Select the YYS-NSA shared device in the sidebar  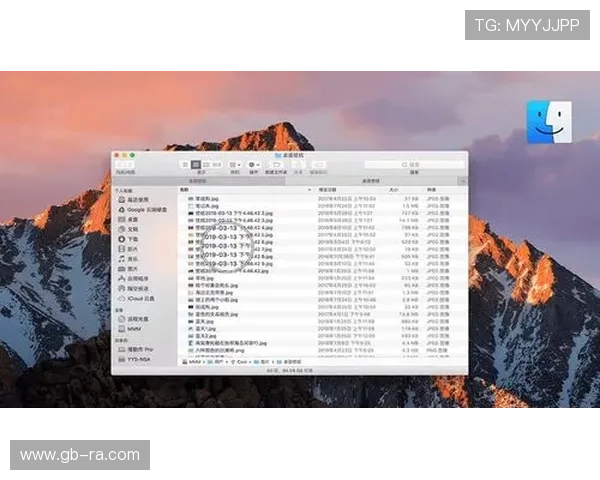click(x=138, y=357)
